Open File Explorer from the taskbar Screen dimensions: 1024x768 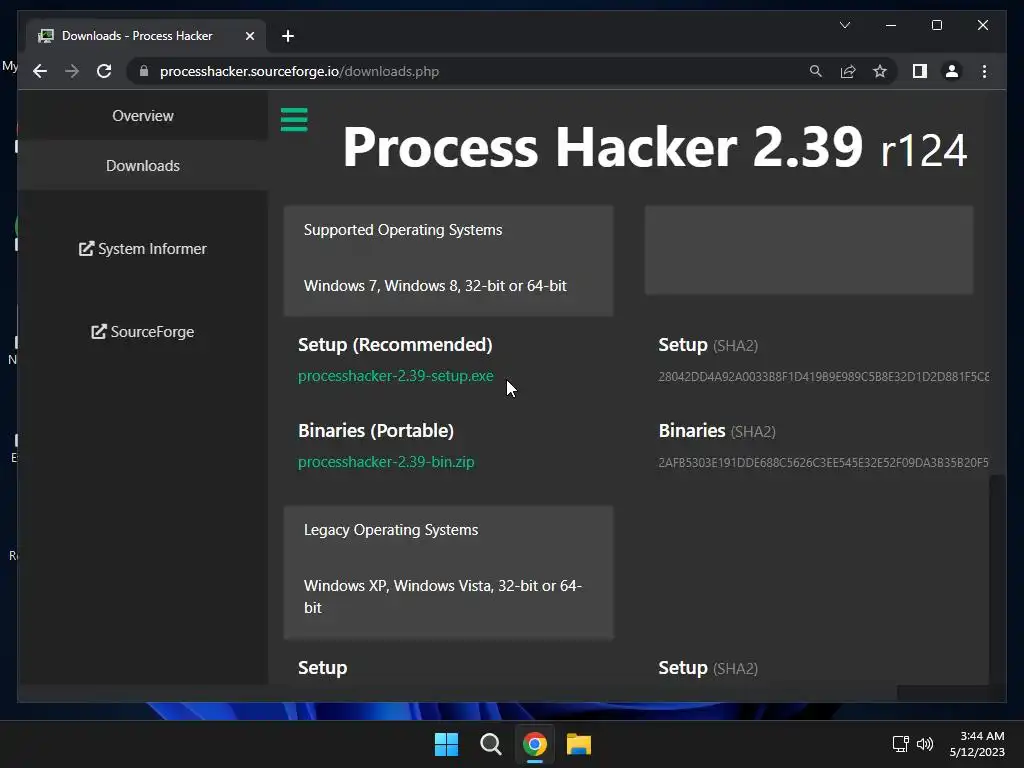[x=579, y=744]
